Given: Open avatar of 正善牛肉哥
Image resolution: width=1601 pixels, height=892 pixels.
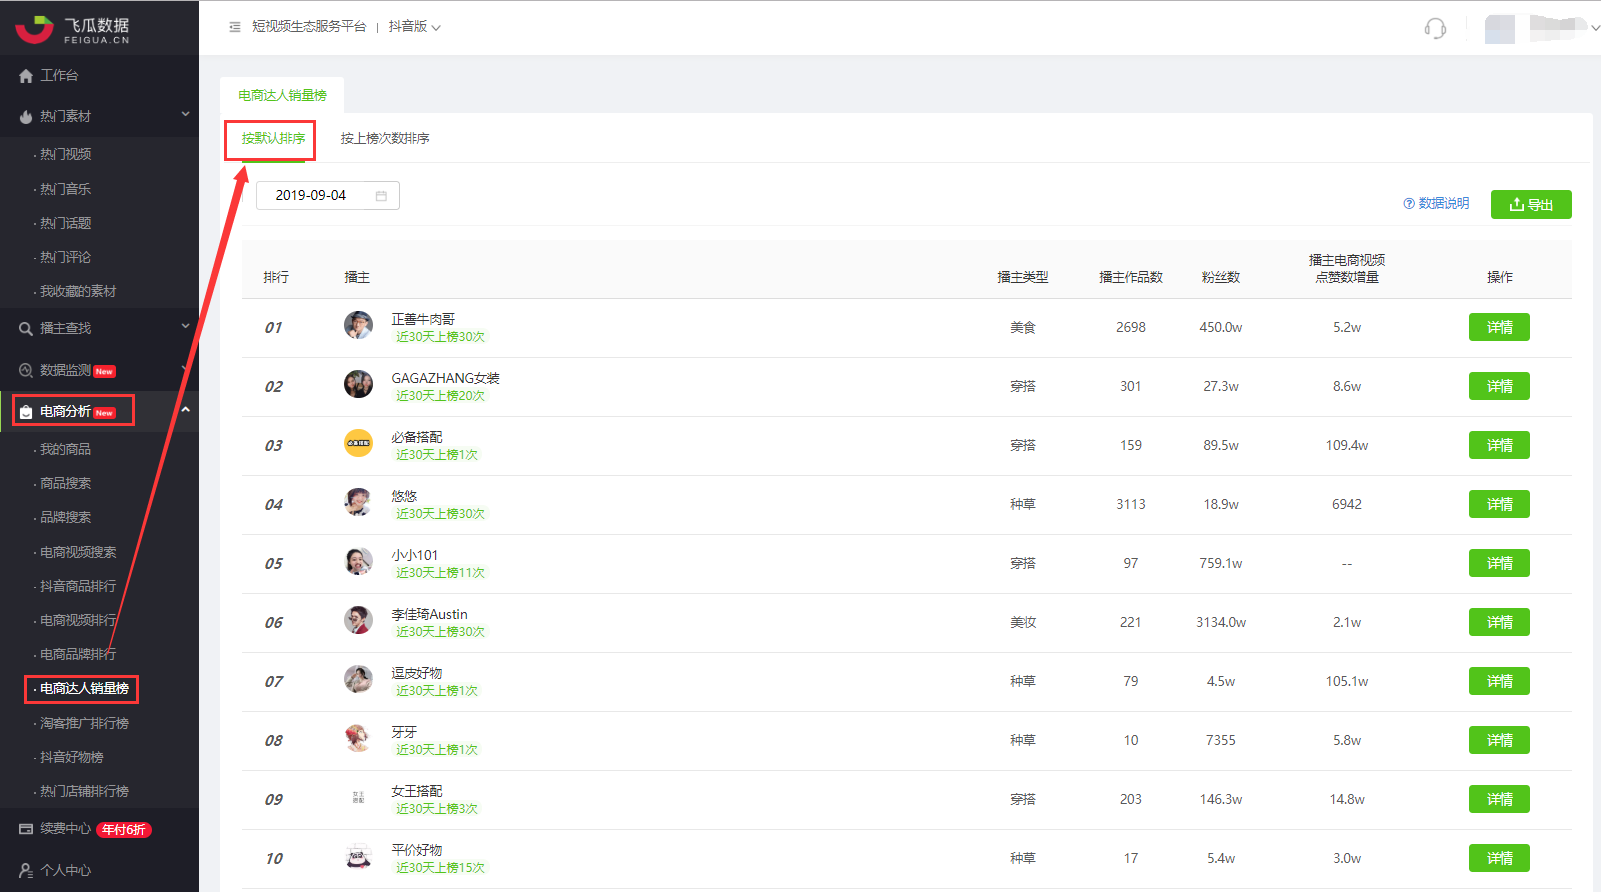Looking at the screenshot, I should tap(358, 325).
